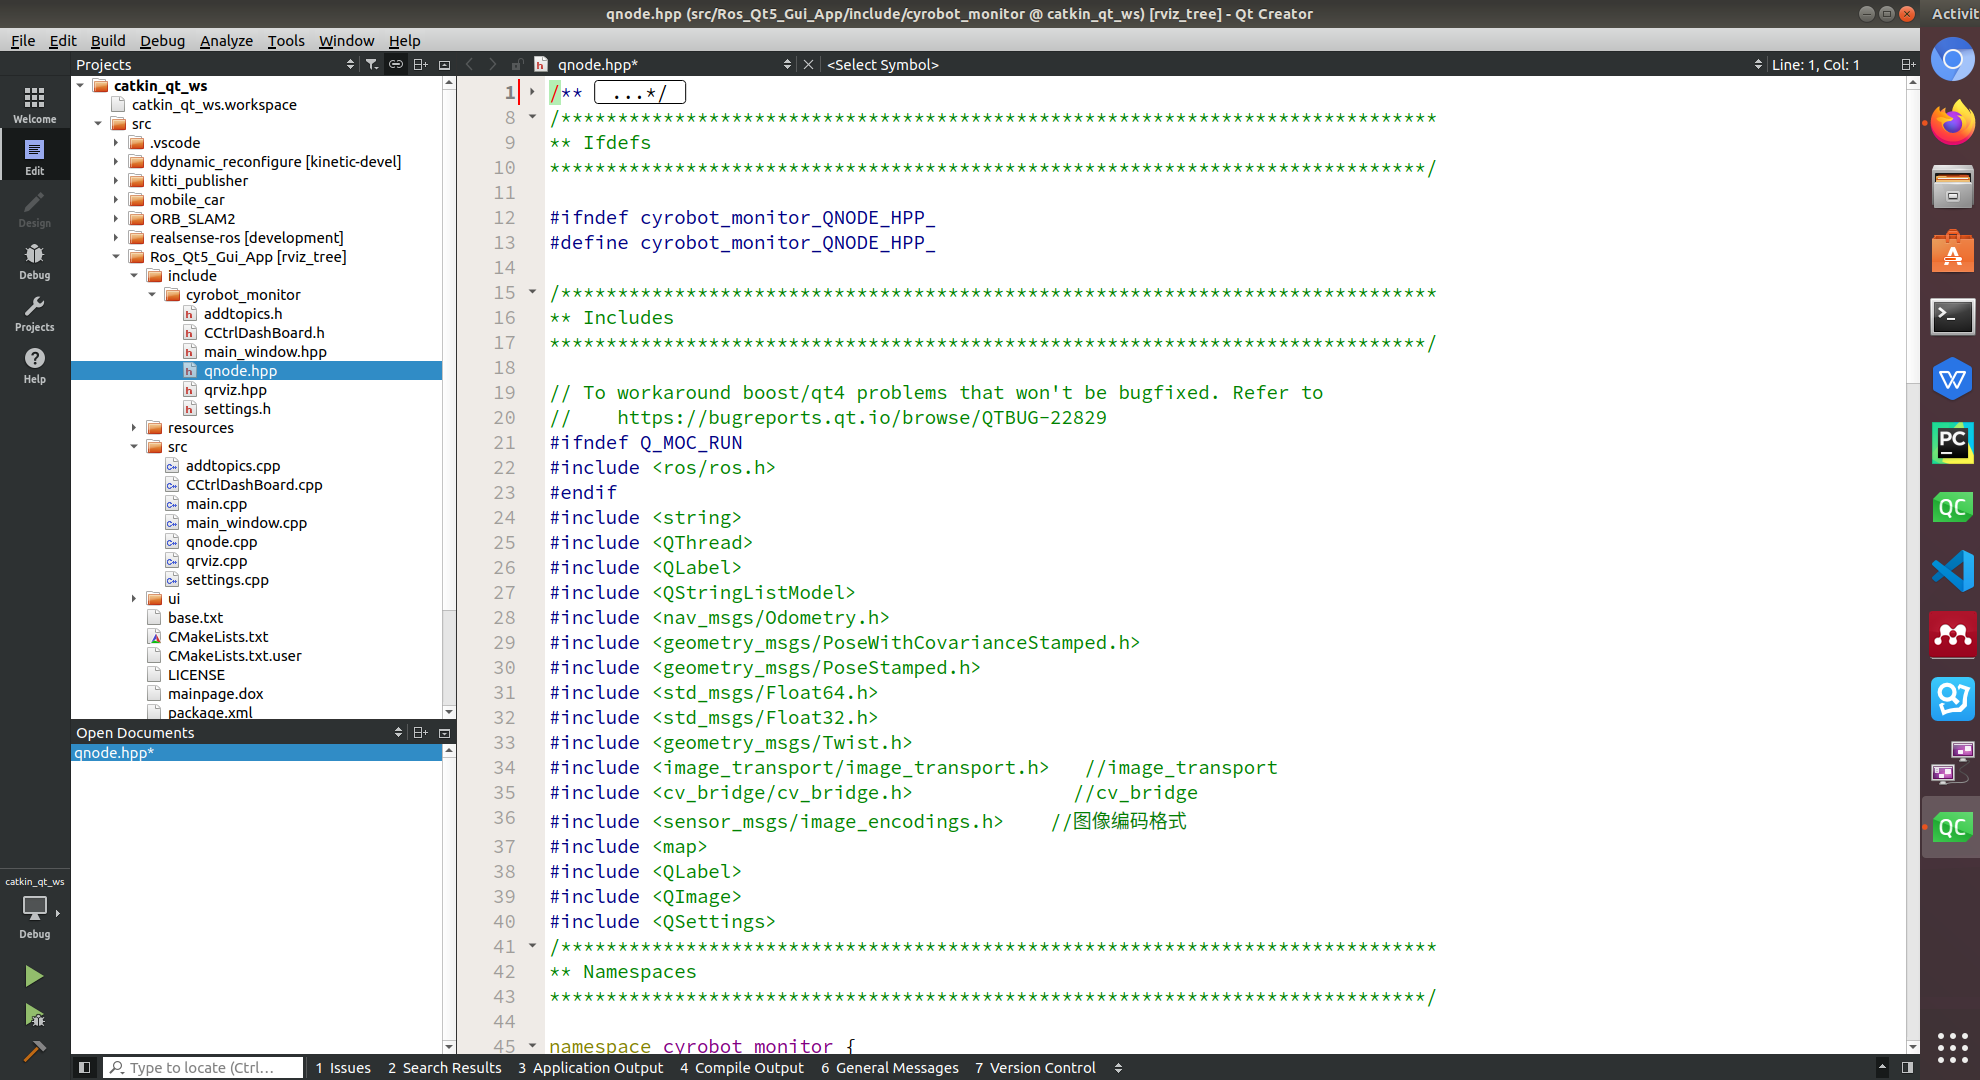Toggle the right sidebar visibility button
The width and height of the screenshot is (1980, 1080).
tap(1907, 1067)
